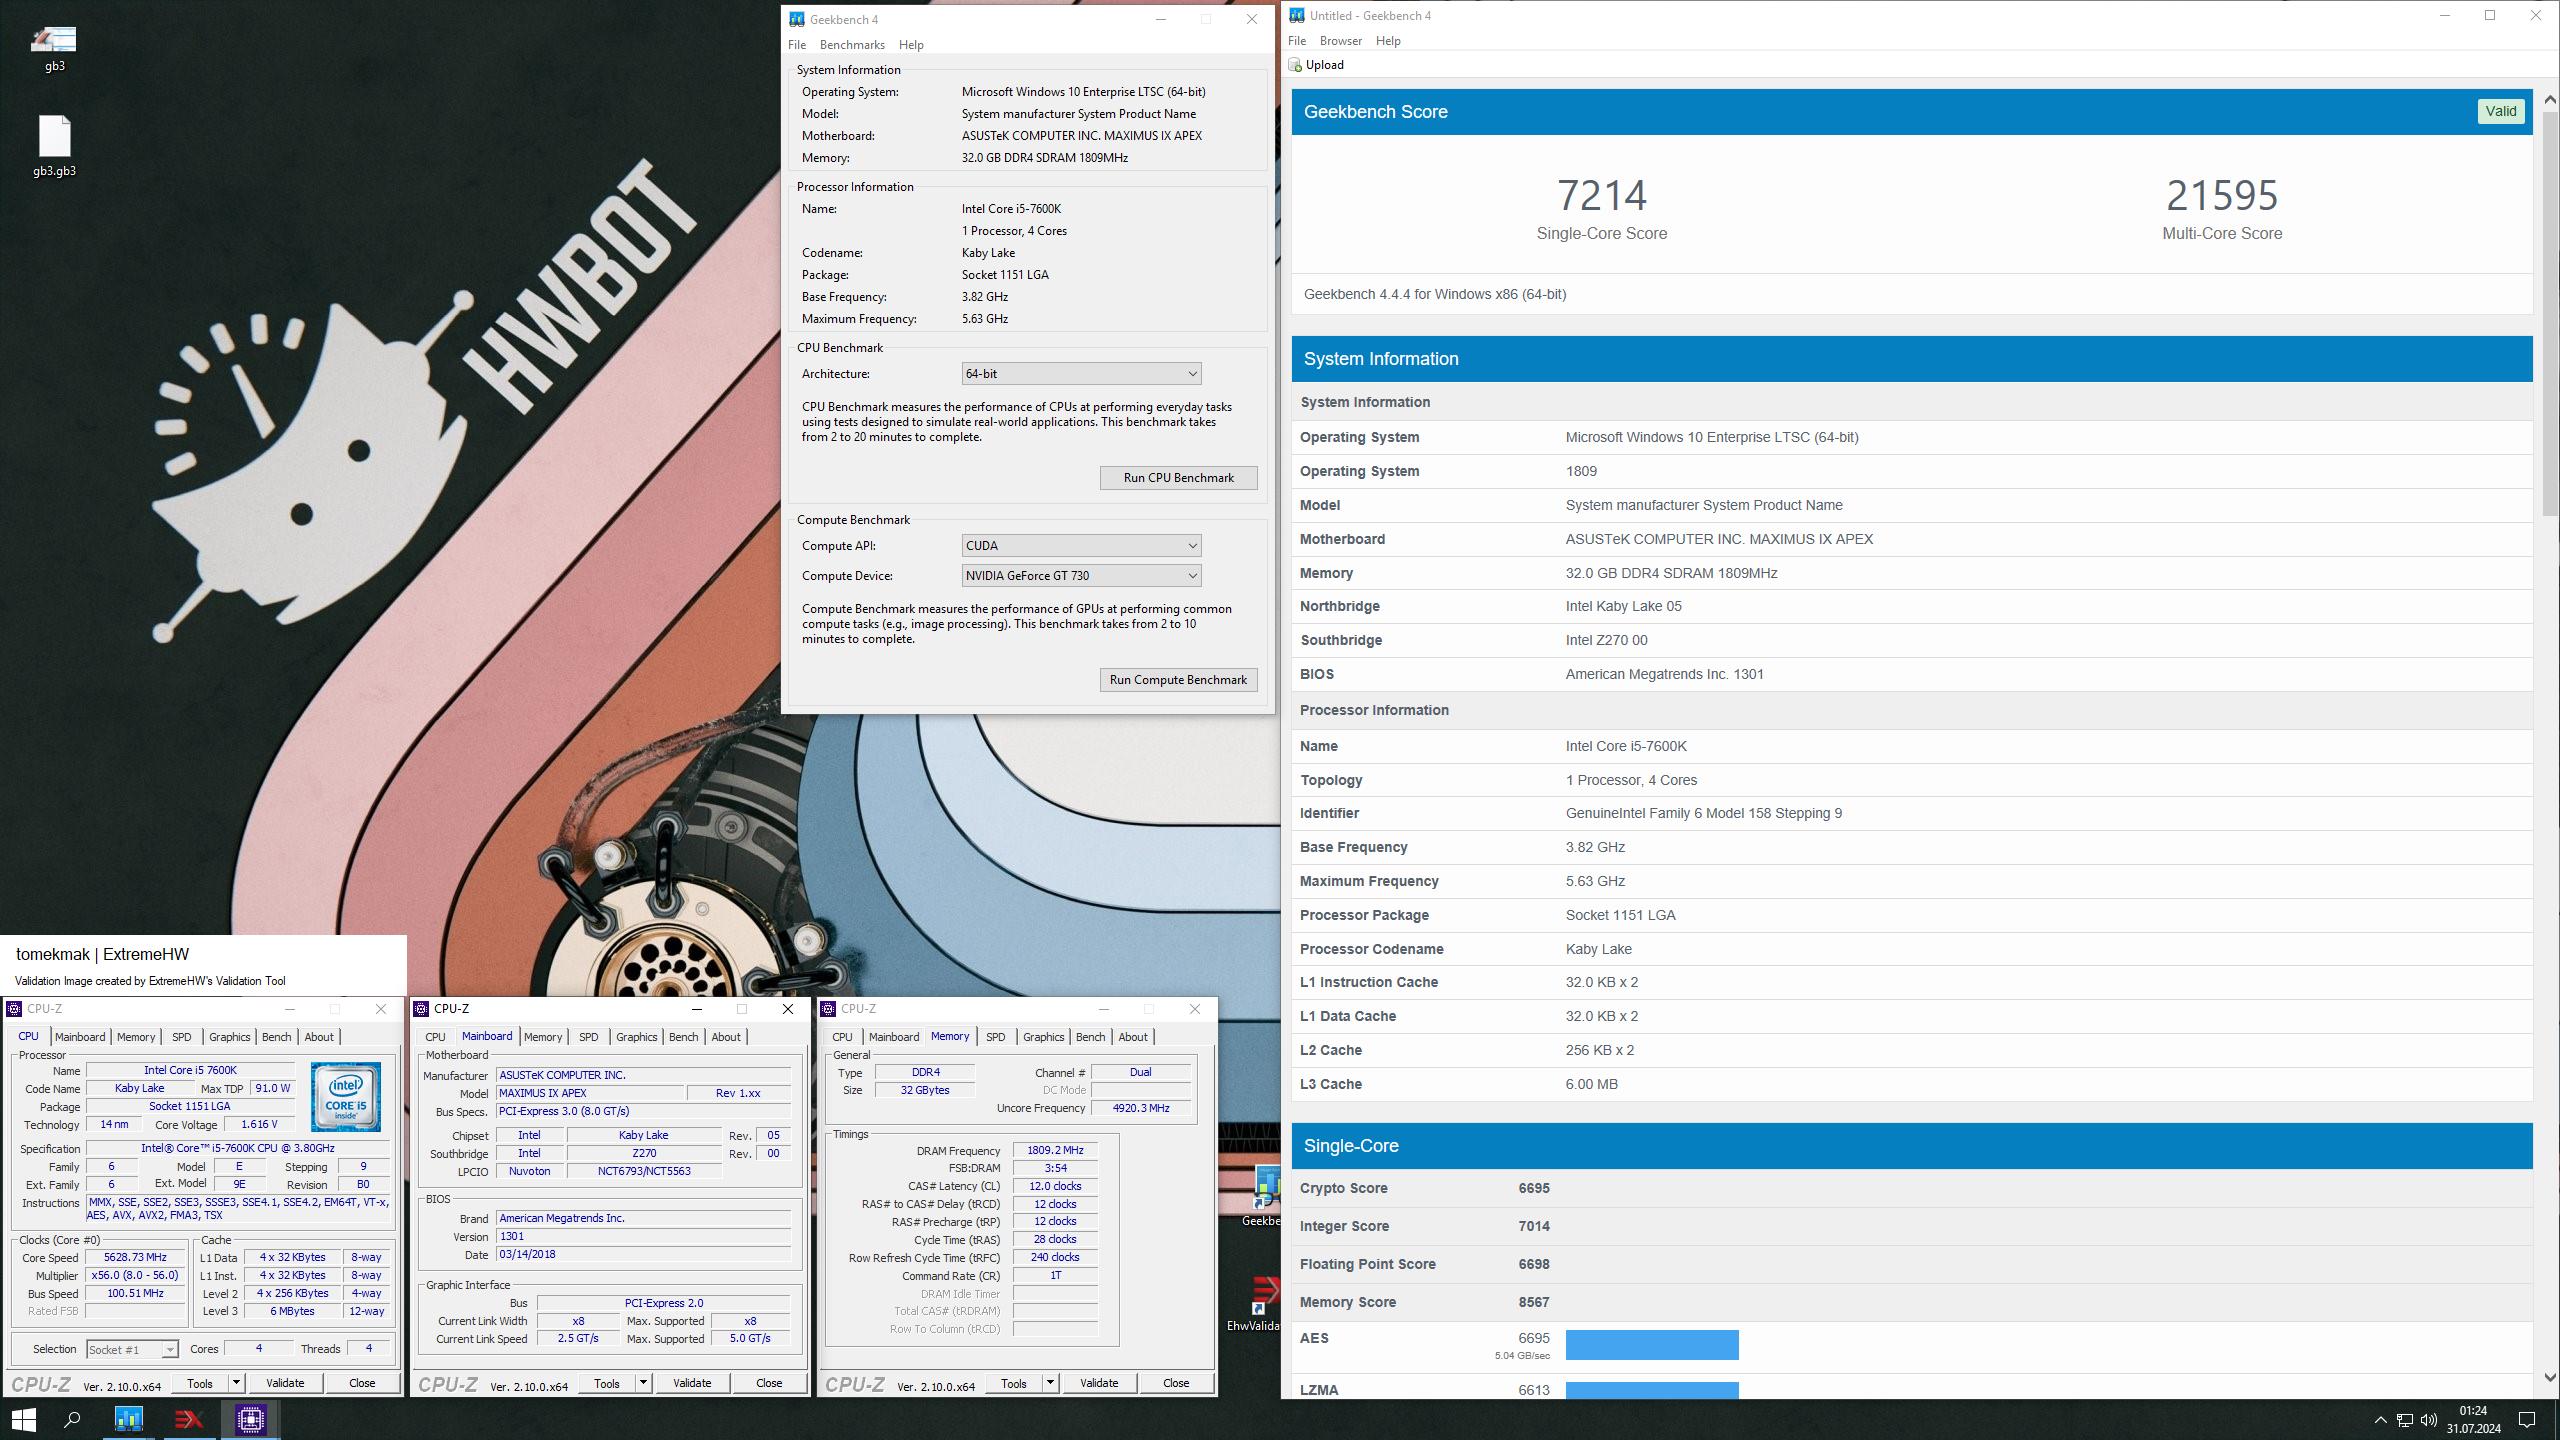This screenshot has width=2560, height=1440.
Task: Click Tools button in CPU-Z Memory window
Action: (x=1014, y=1383)
